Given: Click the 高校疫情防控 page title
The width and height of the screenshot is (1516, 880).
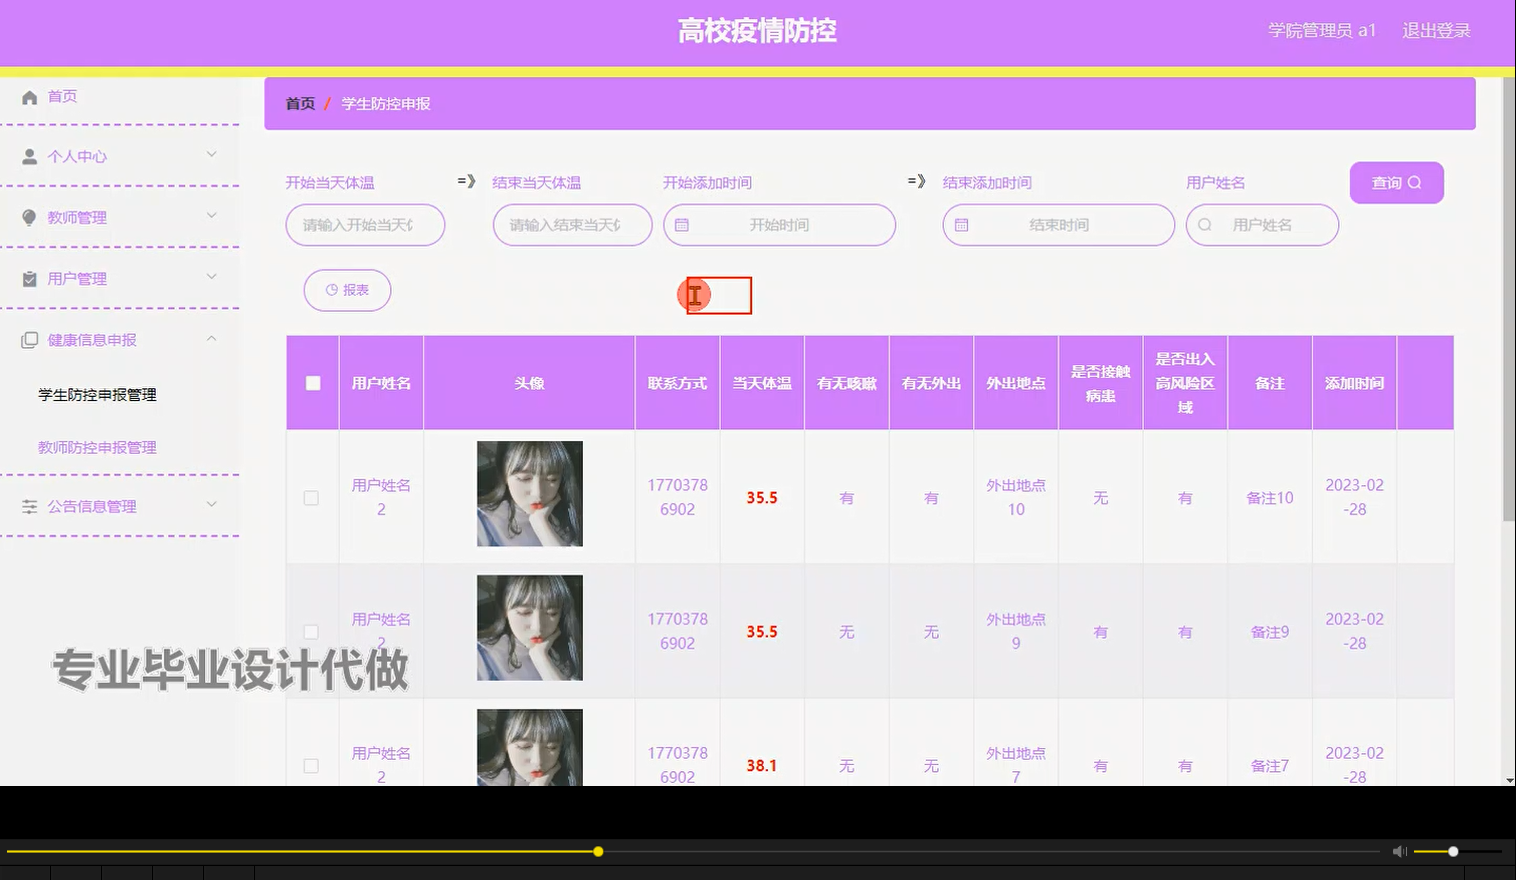Looking at the screenshot, I should point(757,31).
